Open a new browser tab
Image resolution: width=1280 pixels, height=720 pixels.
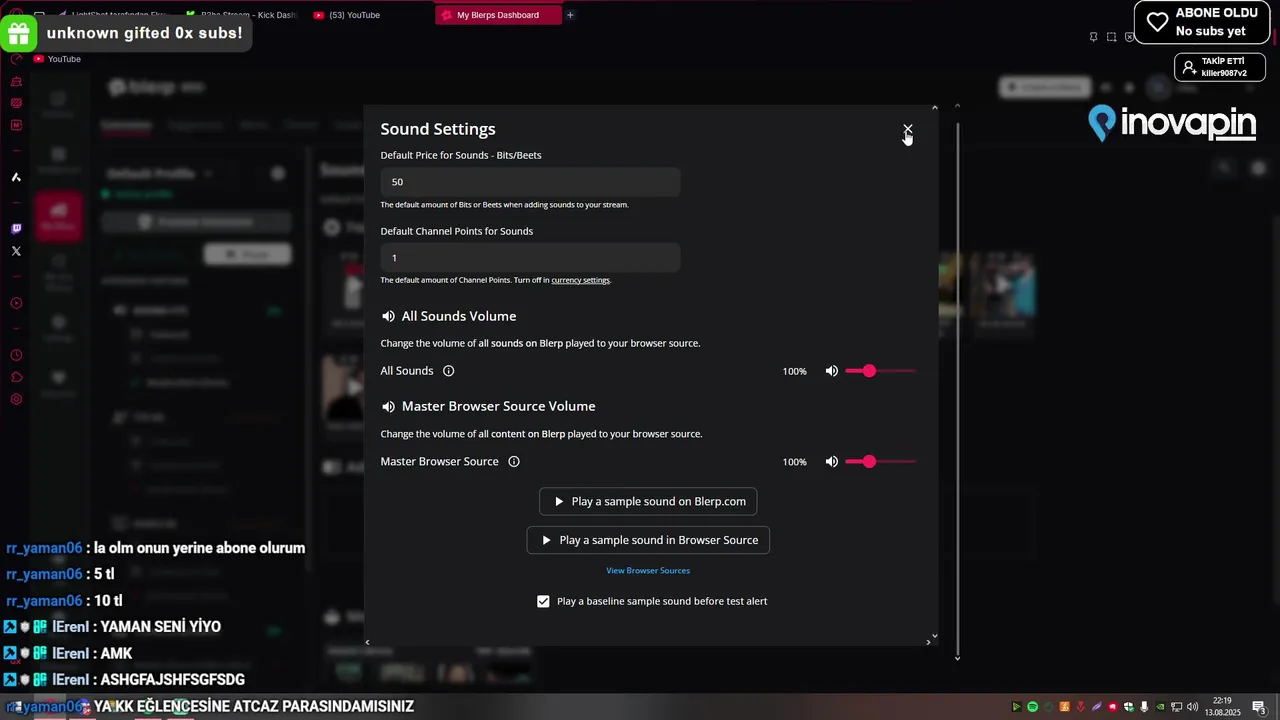click(x=571, y=15)
